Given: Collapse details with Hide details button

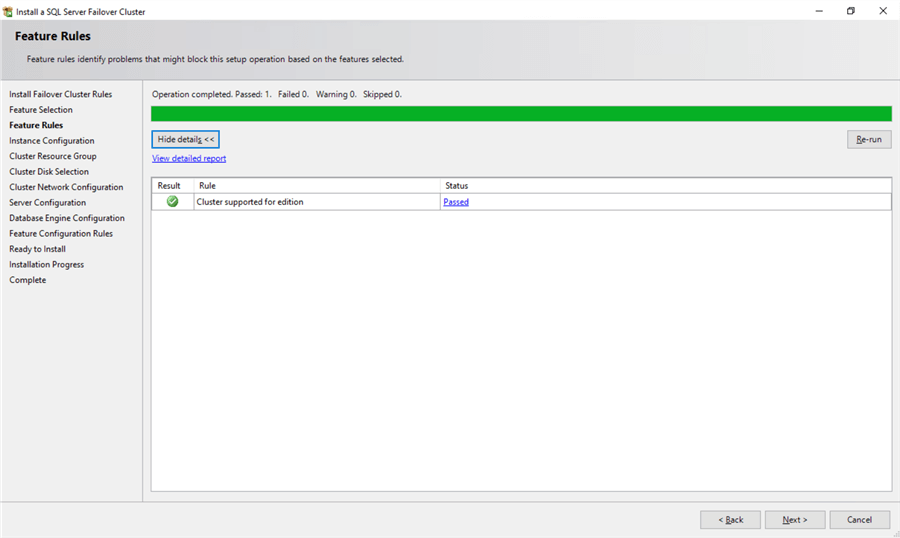Looking at the screenshot, I should click(x=185, y=140).
